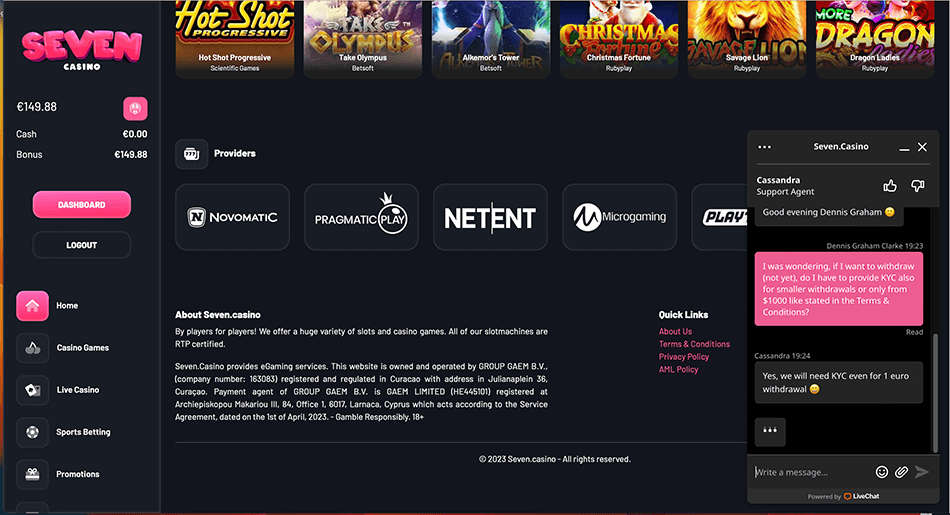Click the Seven Casino logo
The image size is (950, 515).
pos(82,50)
